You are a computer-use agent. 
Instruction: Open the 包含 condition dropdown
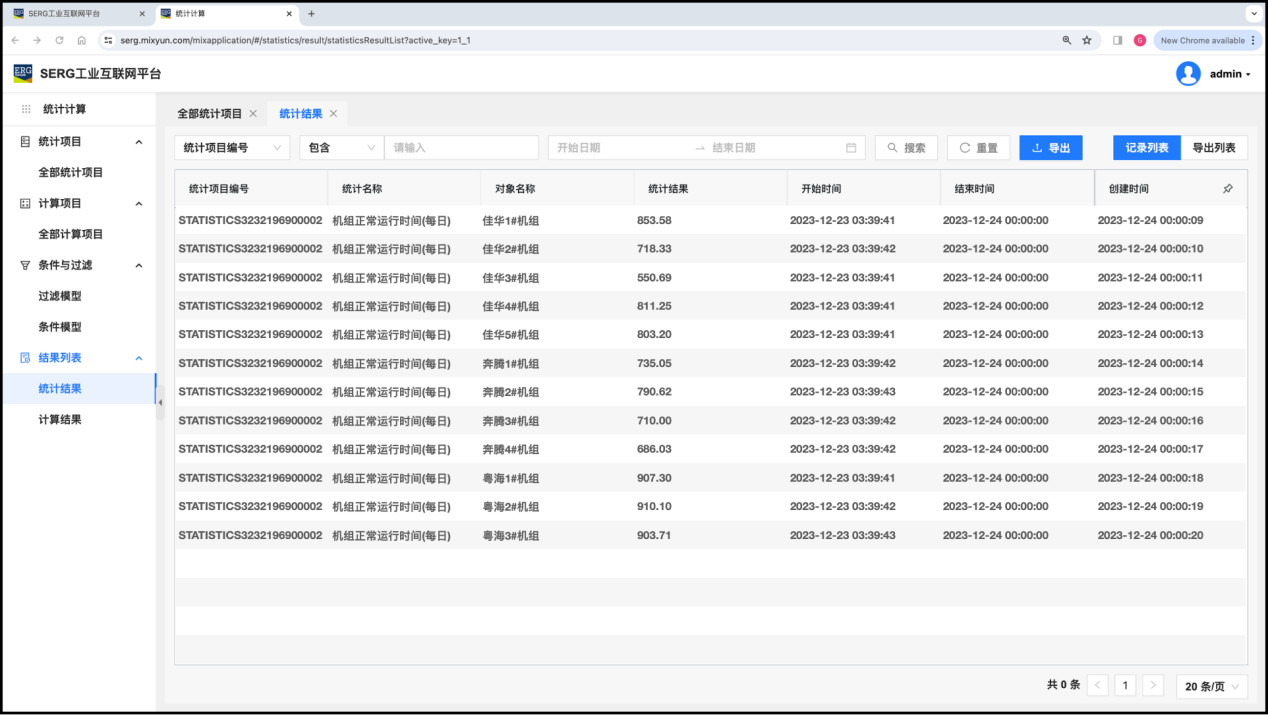(x=341, y=148)
